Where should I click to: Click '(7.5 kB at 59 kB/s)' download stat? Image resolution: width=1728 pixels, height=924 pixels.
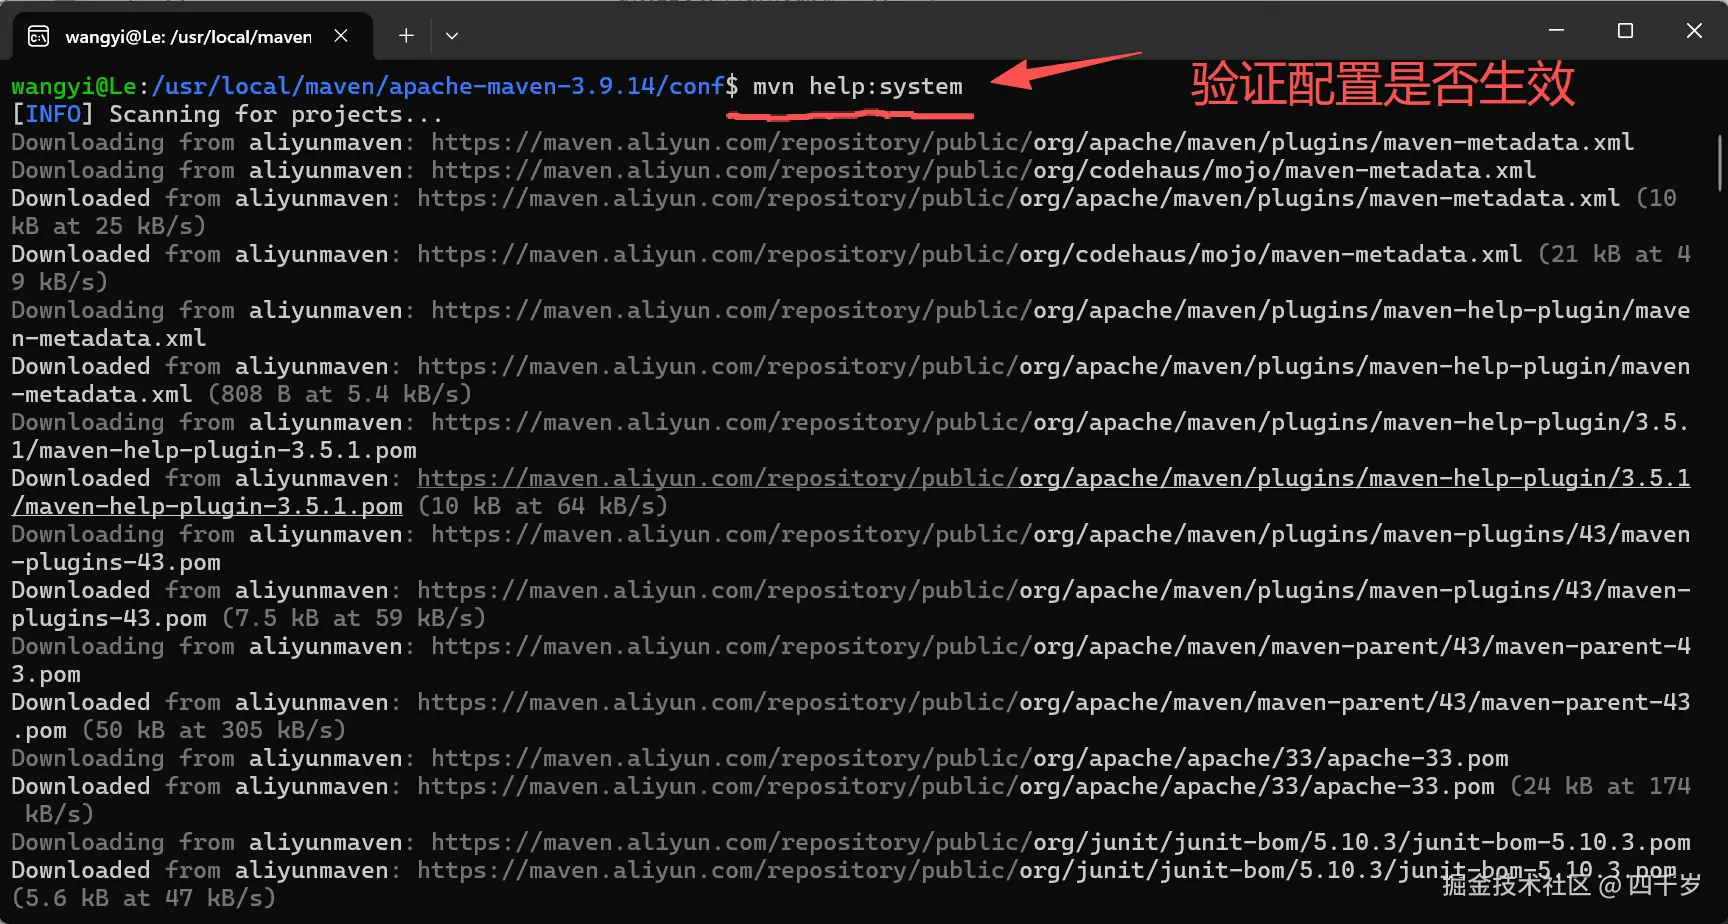(354, 618)
